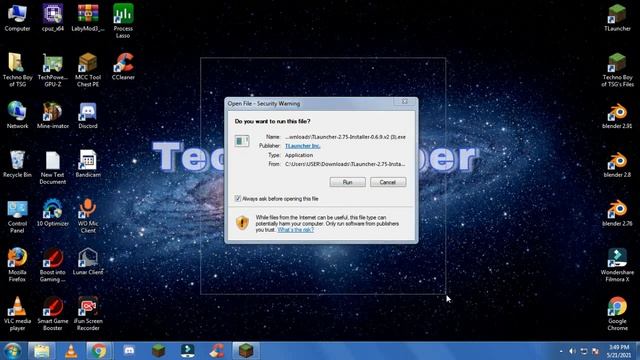Viewport: 640px width, 360px height.
Task: Select Mine-imator shortcut
Action: [x=53, y=115]
